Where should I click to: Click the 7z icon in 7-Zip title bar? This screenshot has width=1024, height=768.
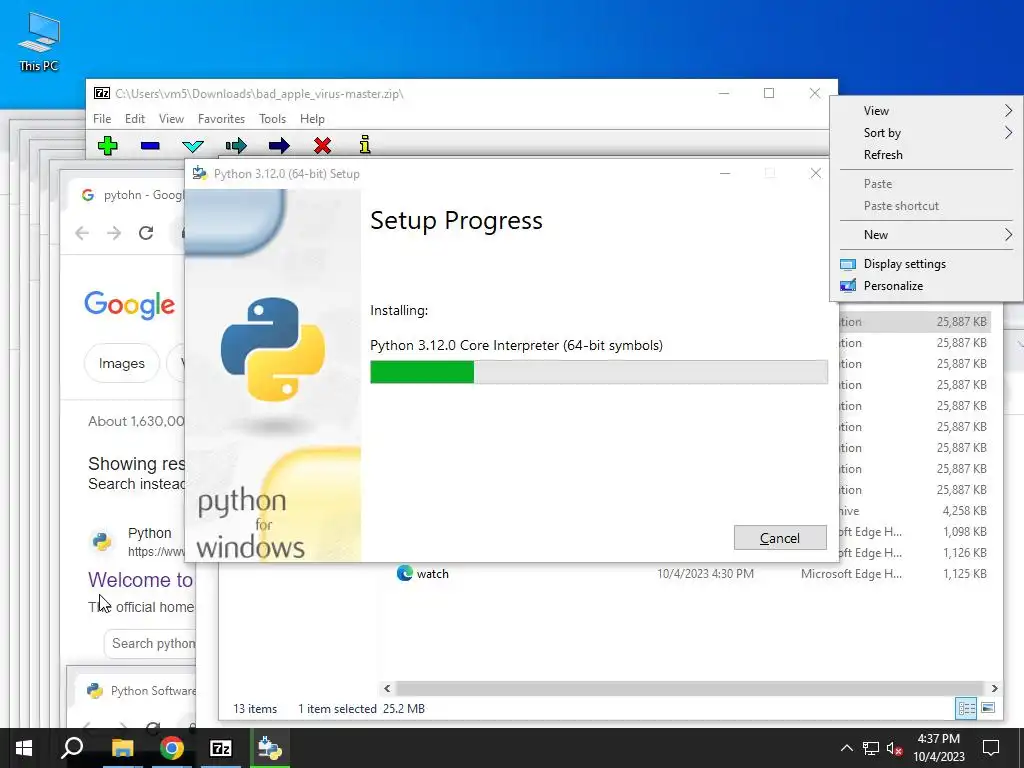102,93
